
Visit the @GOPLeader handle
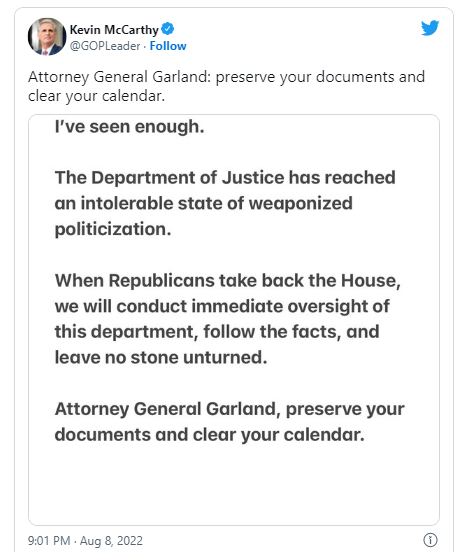click(105, 46)
